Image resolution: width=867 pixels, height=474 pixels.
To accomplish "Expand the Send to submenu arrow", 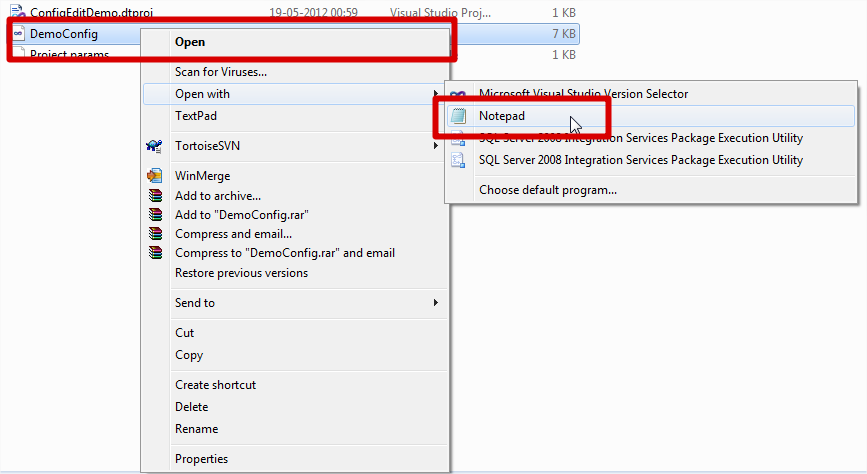I will 435,303.
